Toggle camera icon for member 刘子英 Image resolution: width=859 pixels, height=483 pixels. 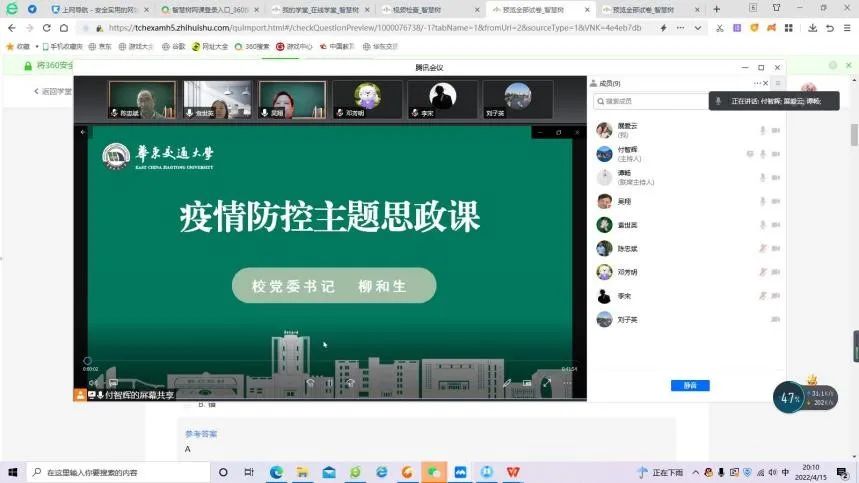775,320
